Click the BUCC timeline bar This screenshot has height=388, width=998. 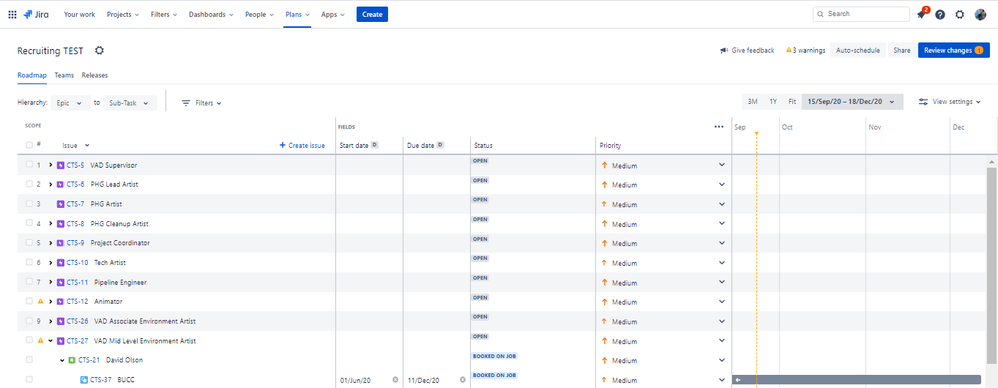click(x=856, y=380)
